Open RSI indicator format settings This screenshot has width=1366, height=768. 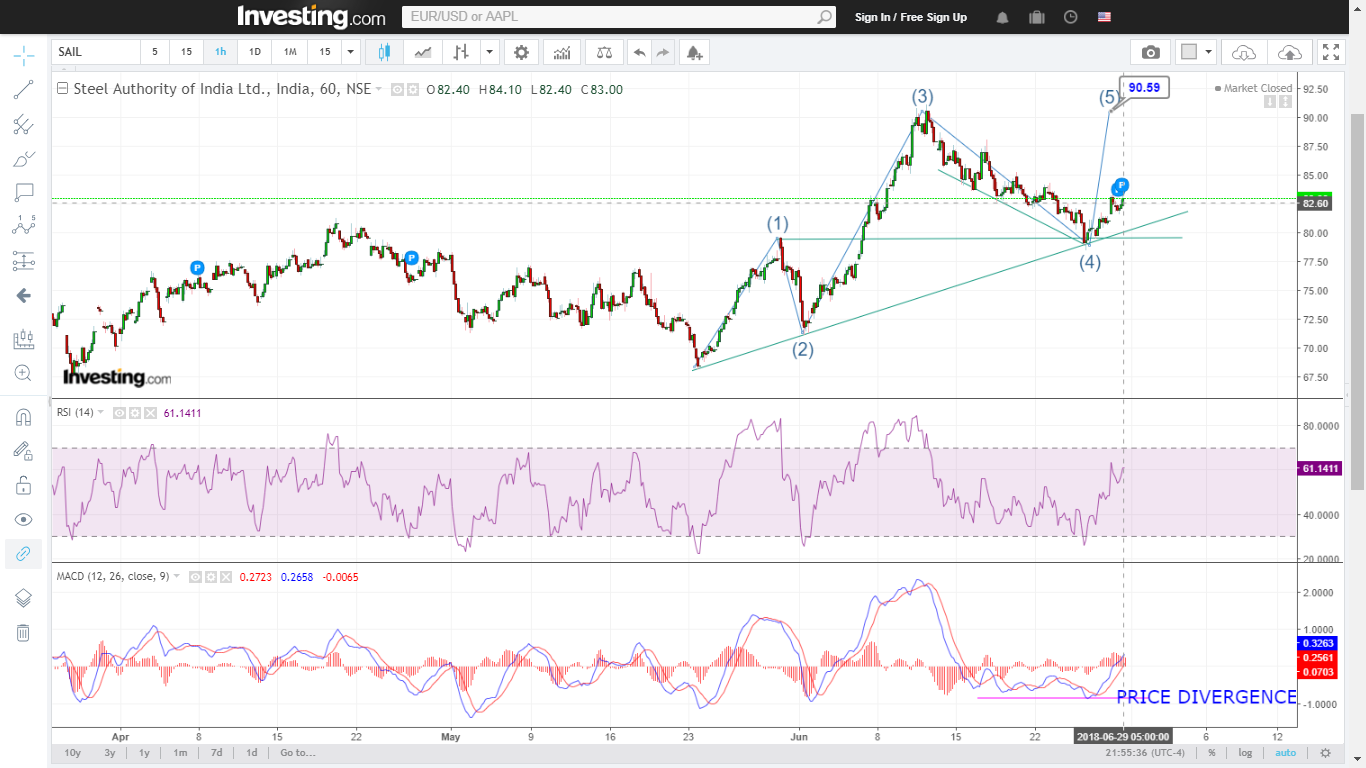(x=134, y=412)
